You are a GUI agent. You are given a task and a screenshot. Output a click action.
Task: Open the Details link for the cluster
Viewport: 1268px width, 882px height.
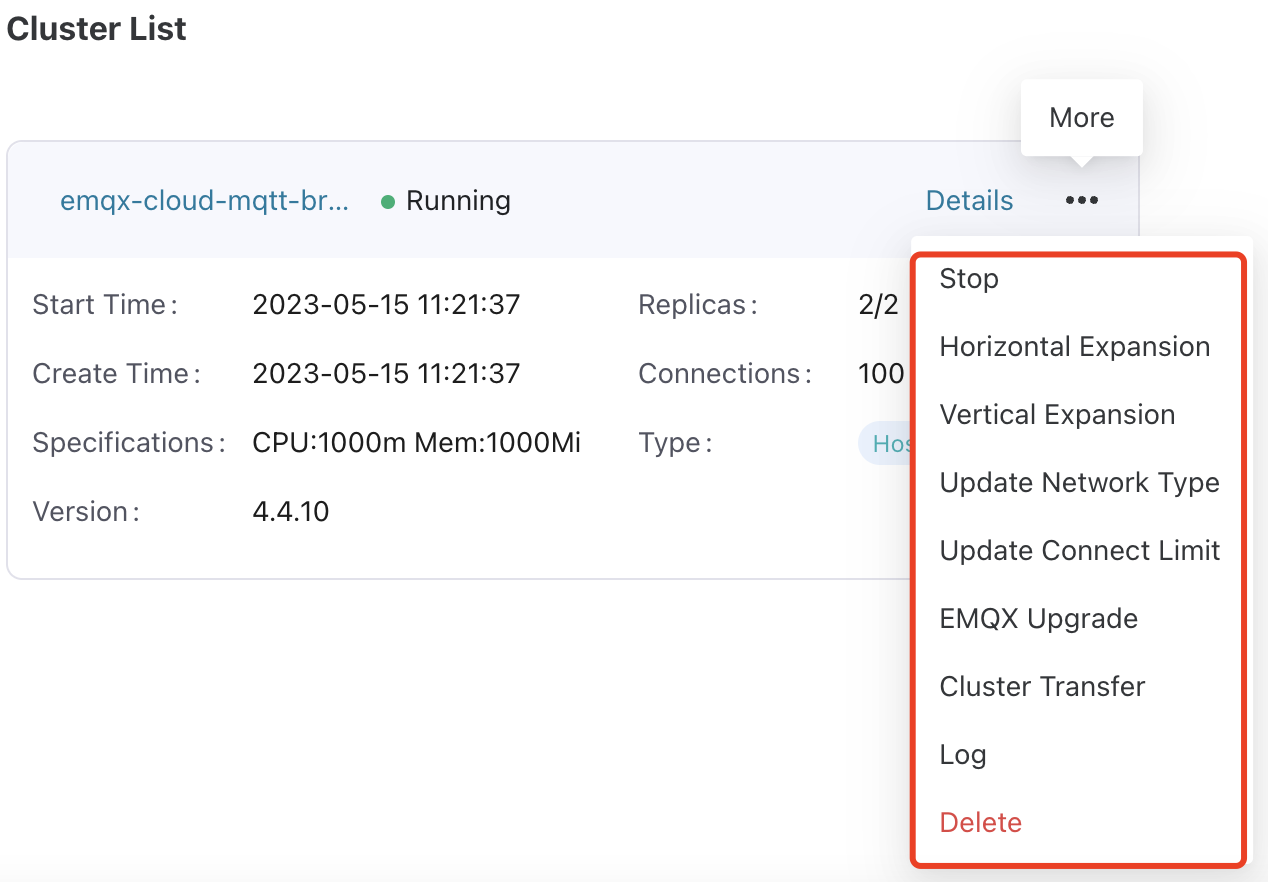[969, 201]
